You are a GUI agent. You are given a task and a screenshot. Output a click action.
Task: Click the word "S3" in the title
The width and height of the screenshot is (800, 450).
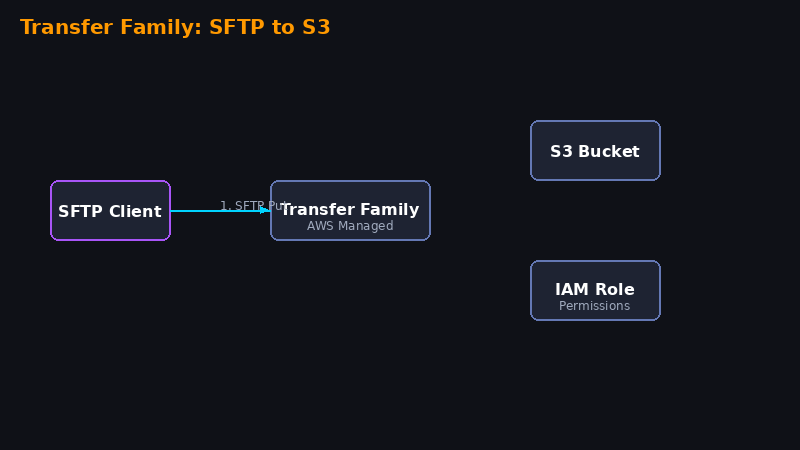tap(316, 27)
